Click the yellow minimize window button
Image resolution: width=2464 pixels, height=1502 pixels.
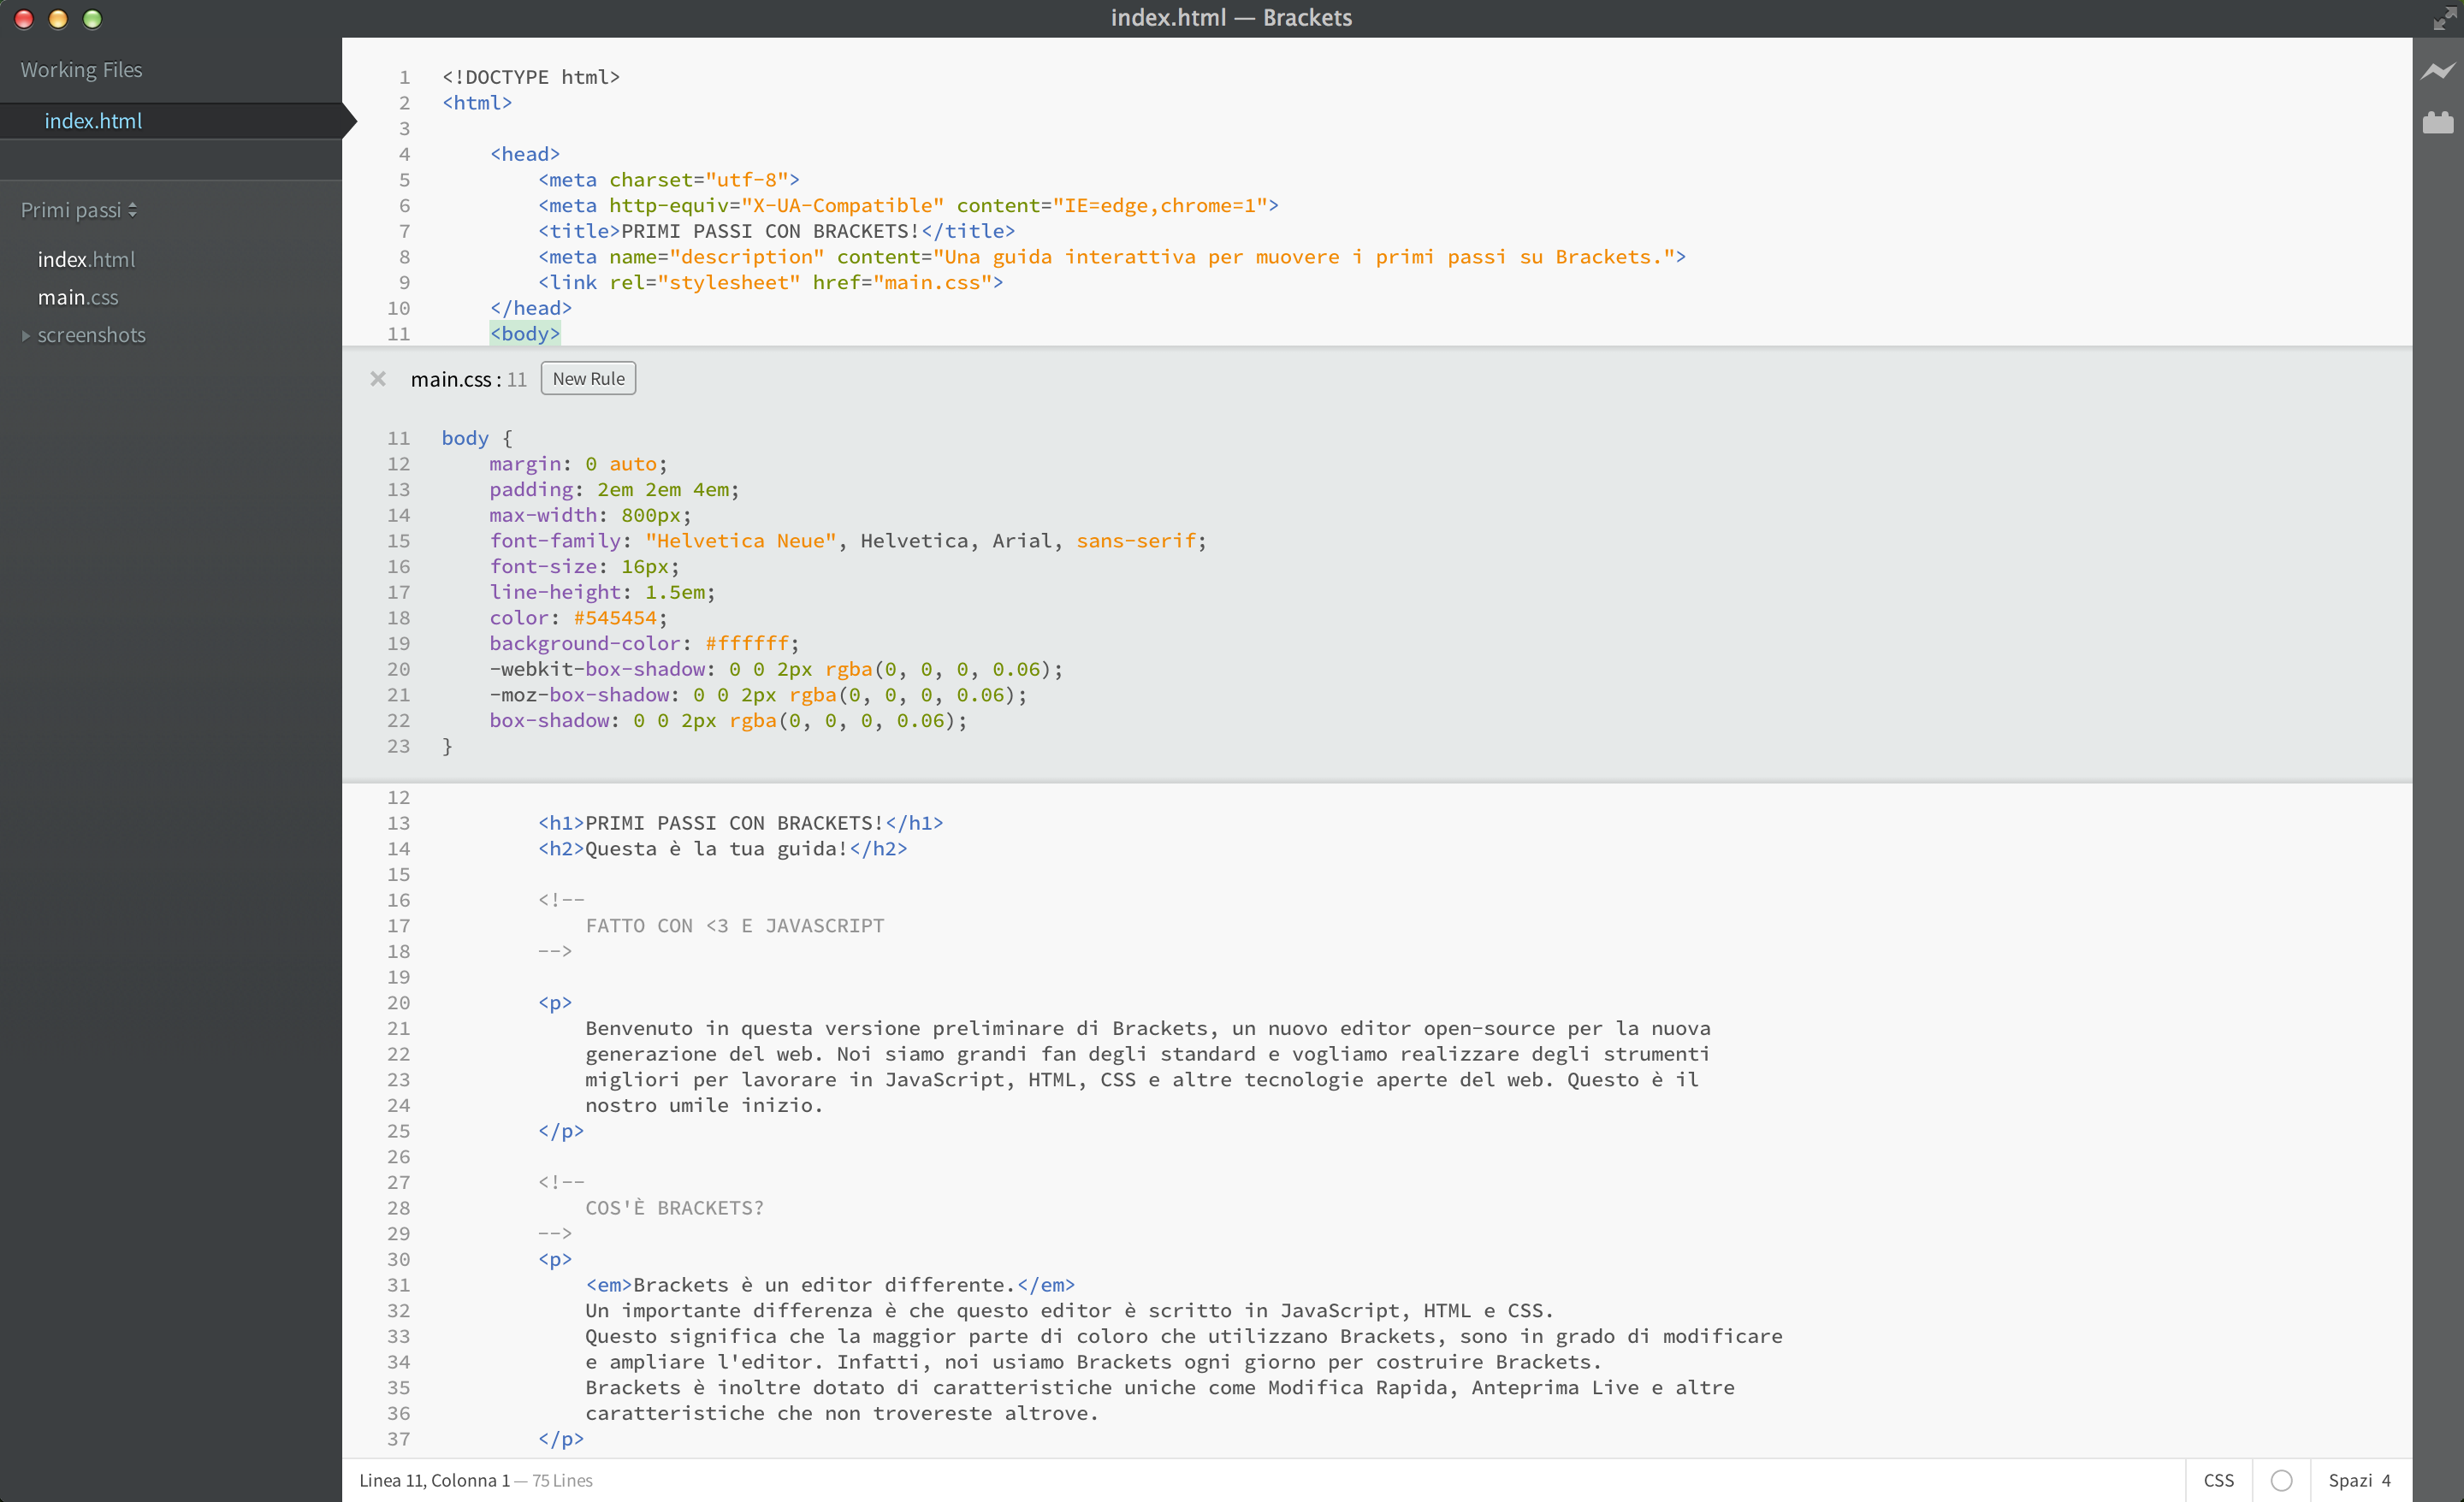click(58, 19)
